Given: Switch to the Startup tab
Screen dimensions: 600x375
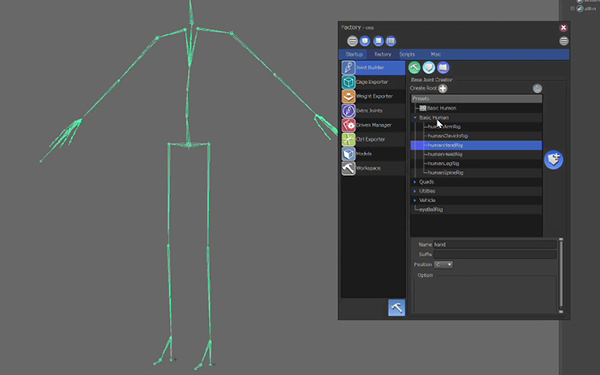Looking at the screenshot, I should (354, 54).
